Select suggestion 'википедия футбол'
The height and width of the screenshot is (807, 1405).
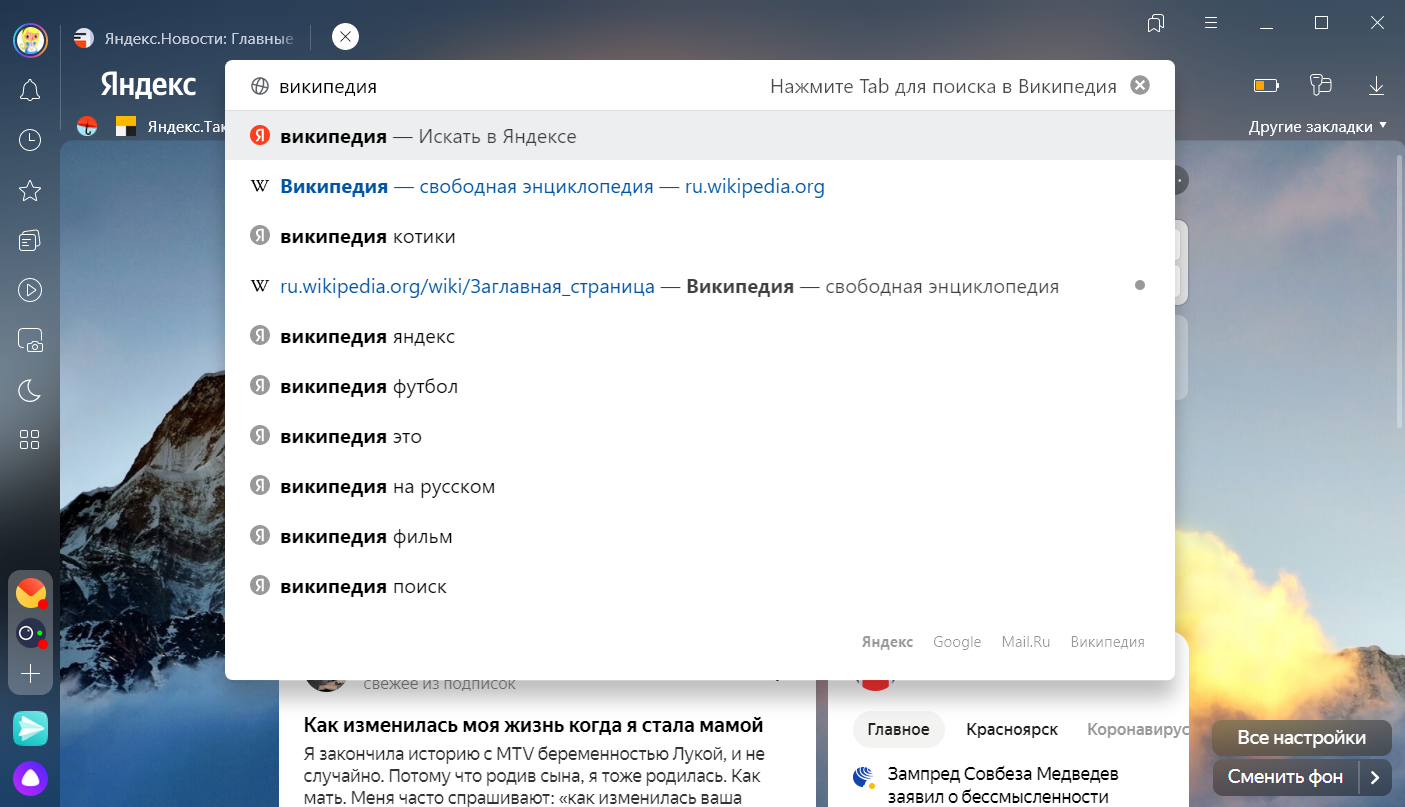(369, 387)
